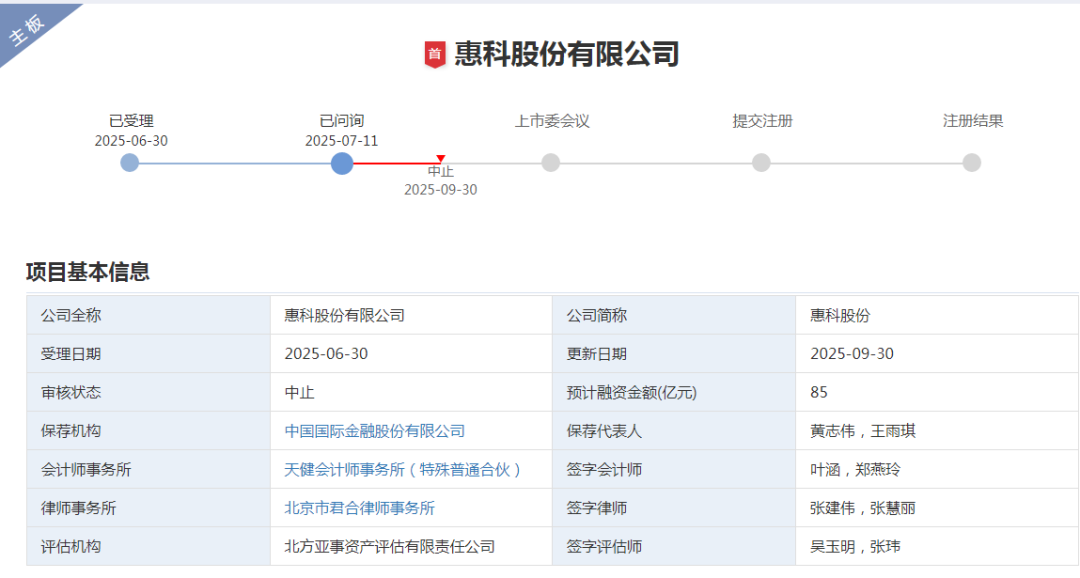Click the 中止 value in 审核状态 row

(300, 393)
